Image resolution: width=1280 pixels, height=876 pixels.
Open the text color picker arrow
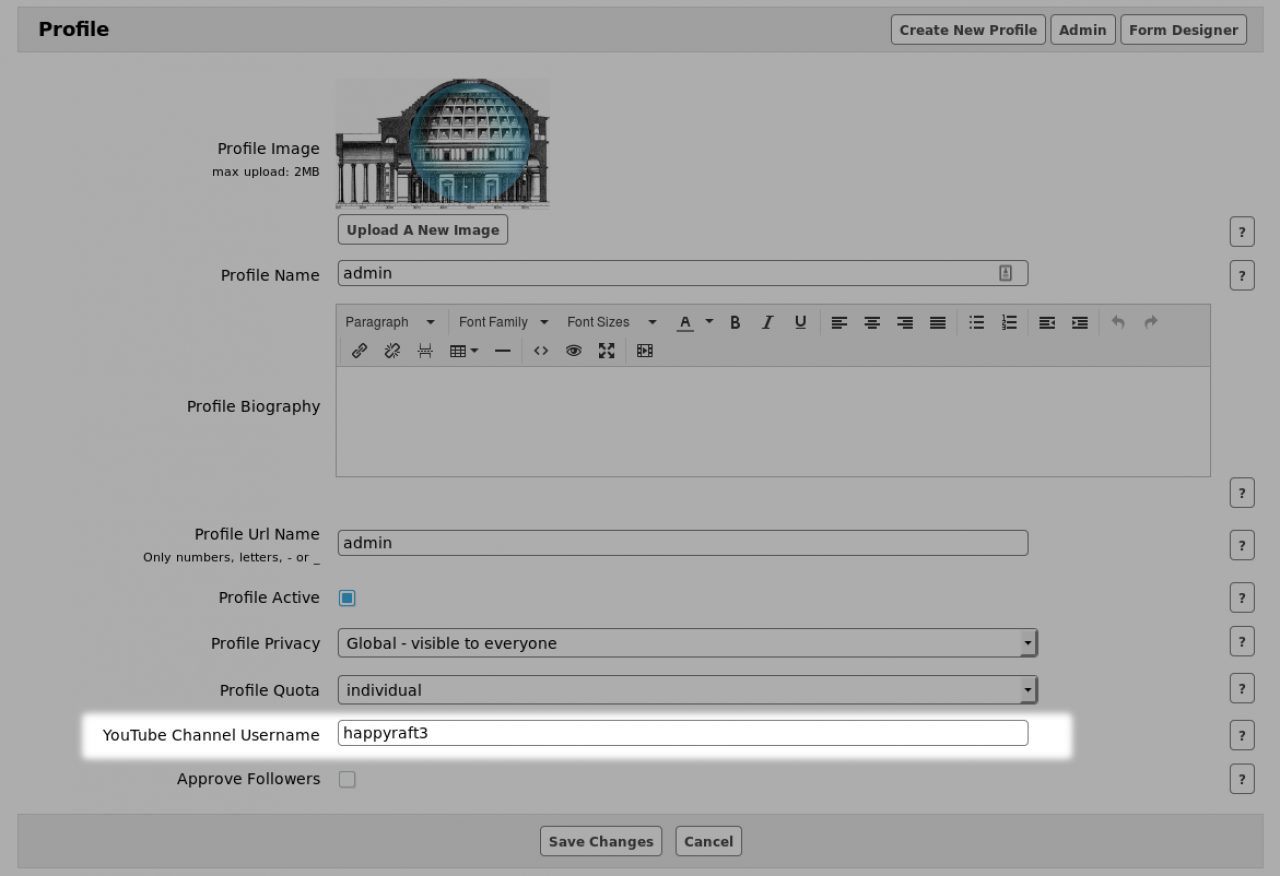pos(709,322)
